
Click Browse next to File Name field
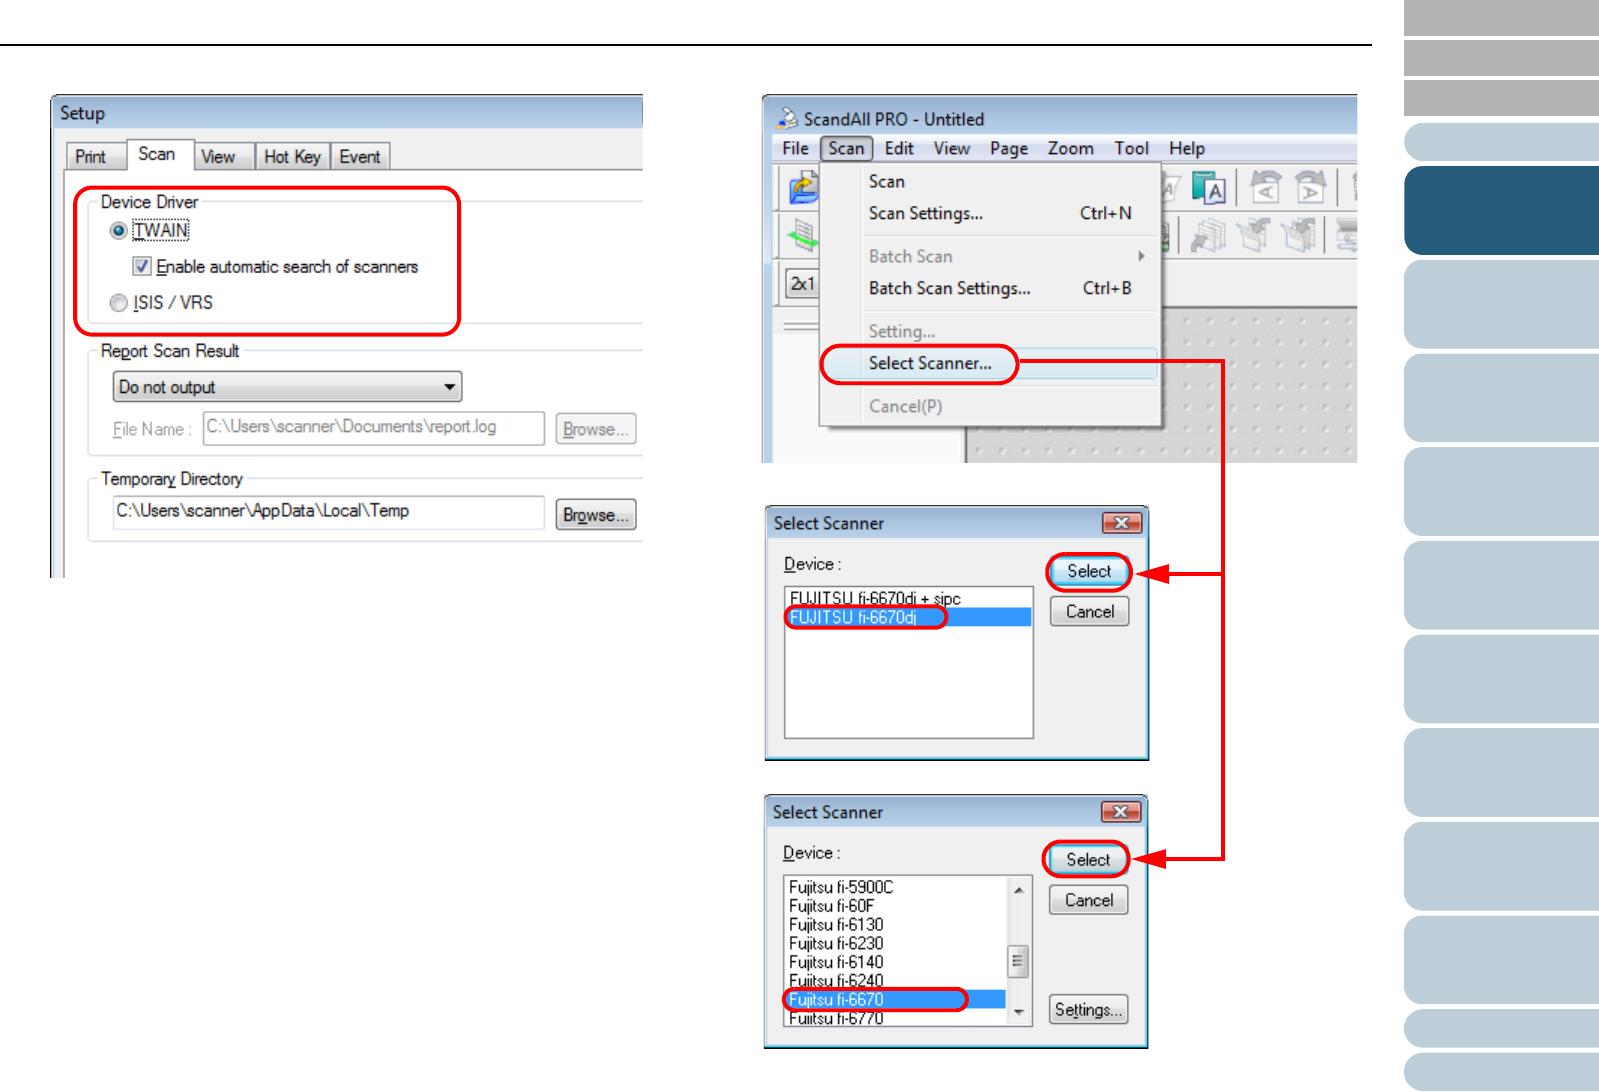(596, 428)
